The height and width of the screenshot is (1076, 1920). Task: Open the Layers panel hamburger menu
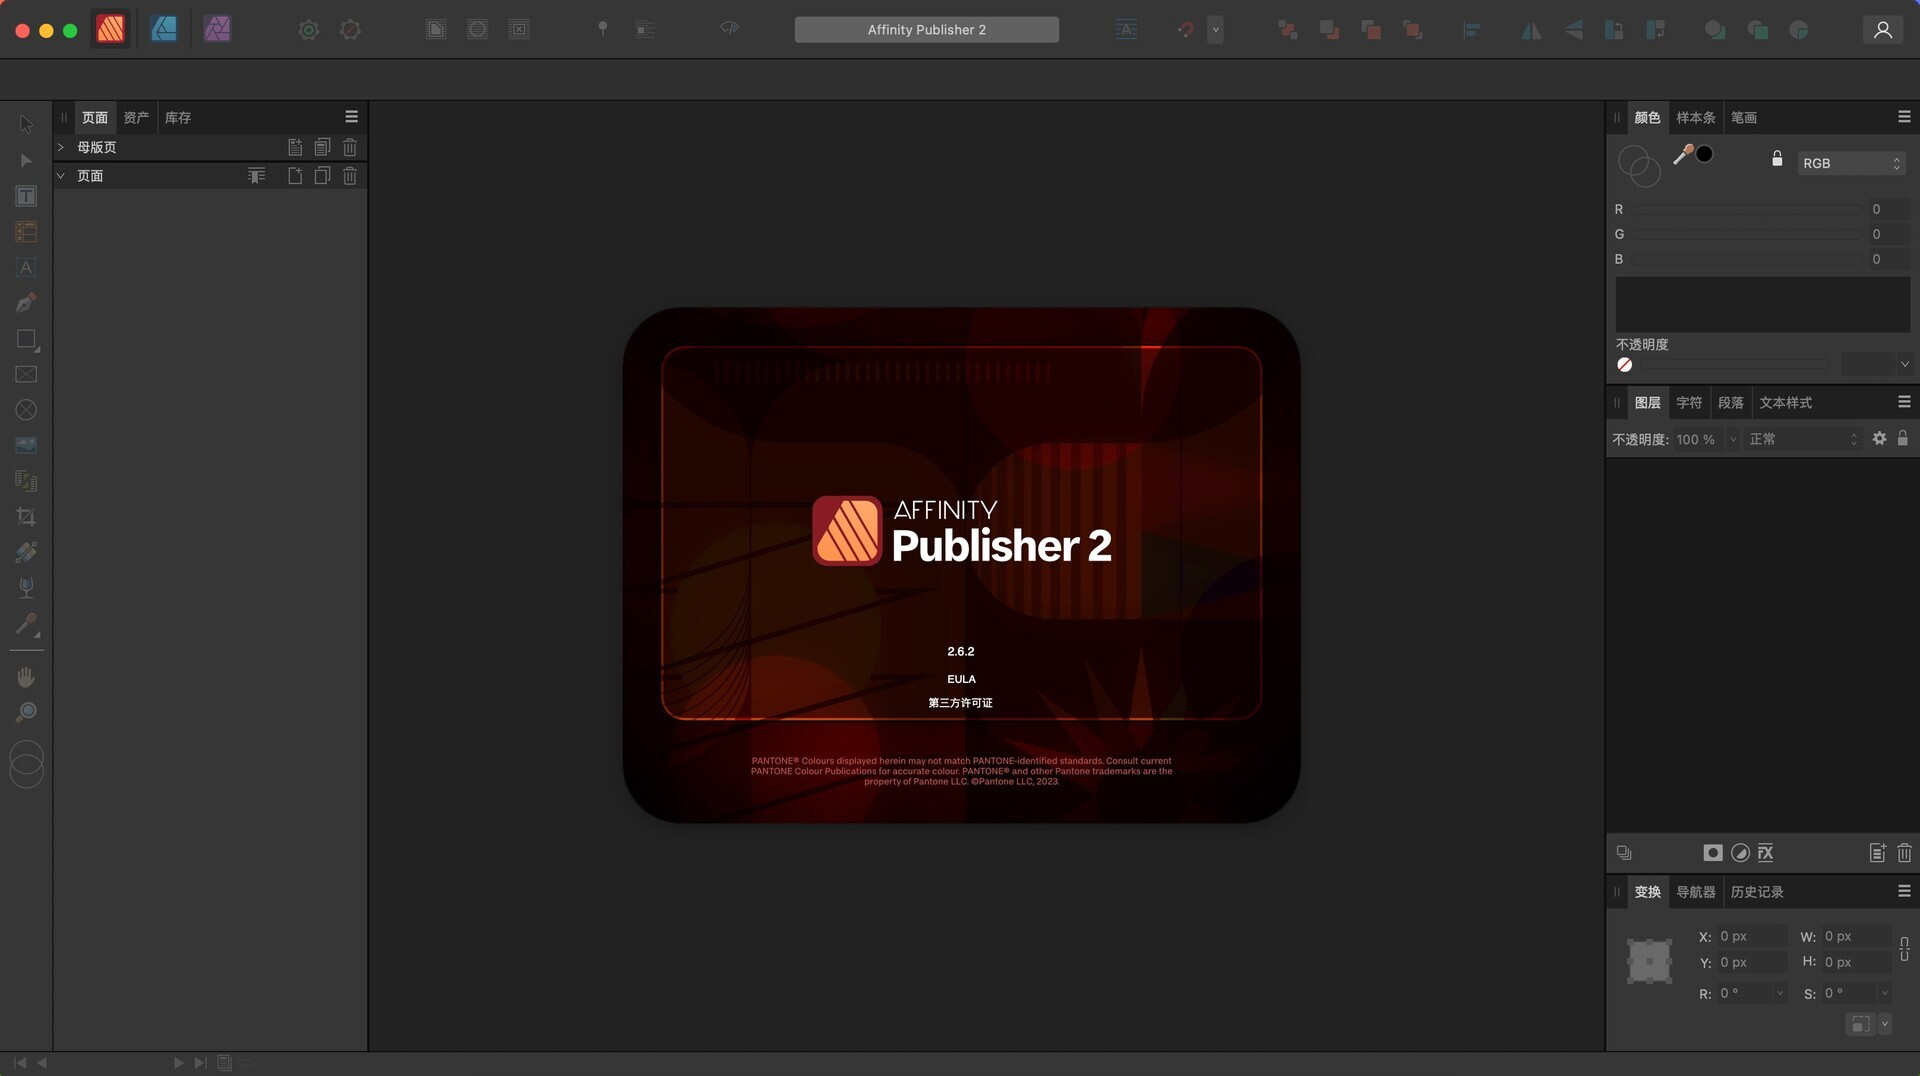tap(1904, 402)
